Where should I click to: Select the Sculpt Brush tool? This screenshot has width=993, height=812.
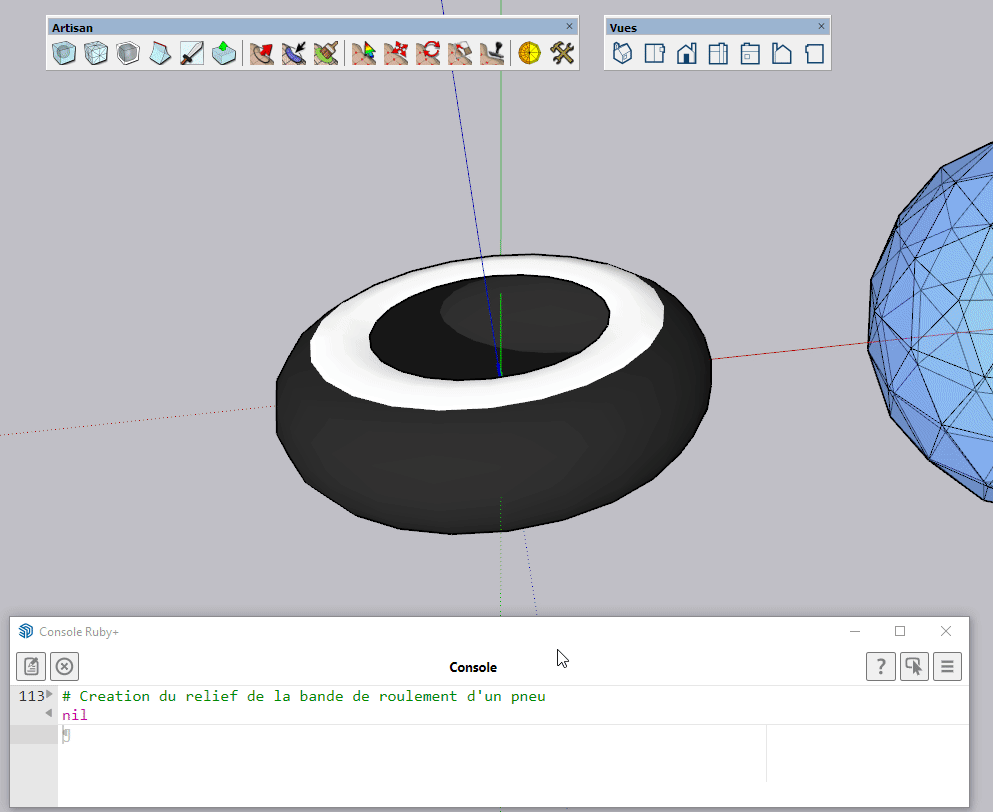click(x=262, y=53)
